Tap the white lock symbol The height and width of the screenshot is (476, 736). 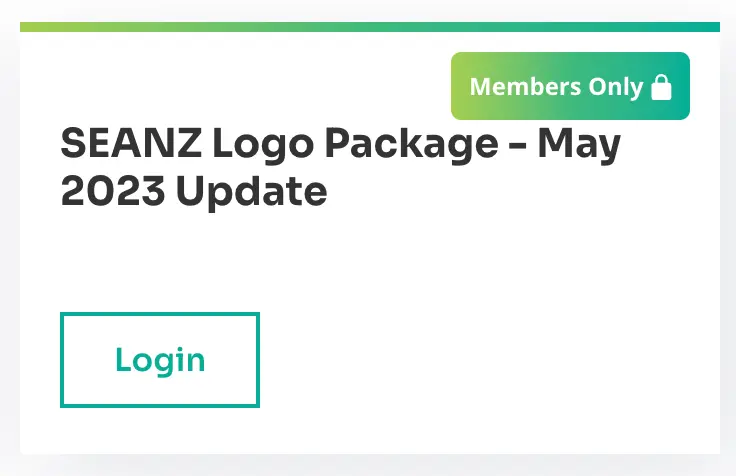click(661, 87)
